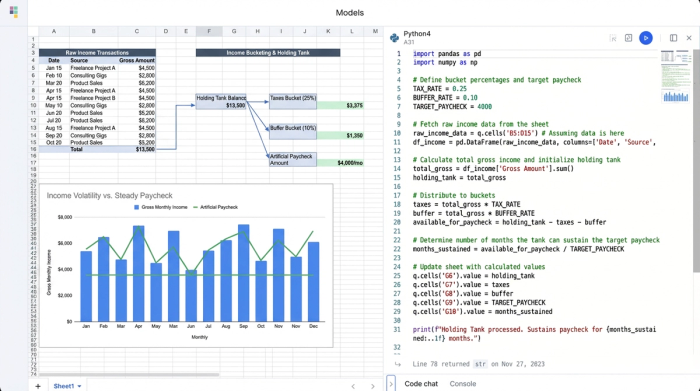
Task: Run the Python4 code cell
Action: coord(646,38)
